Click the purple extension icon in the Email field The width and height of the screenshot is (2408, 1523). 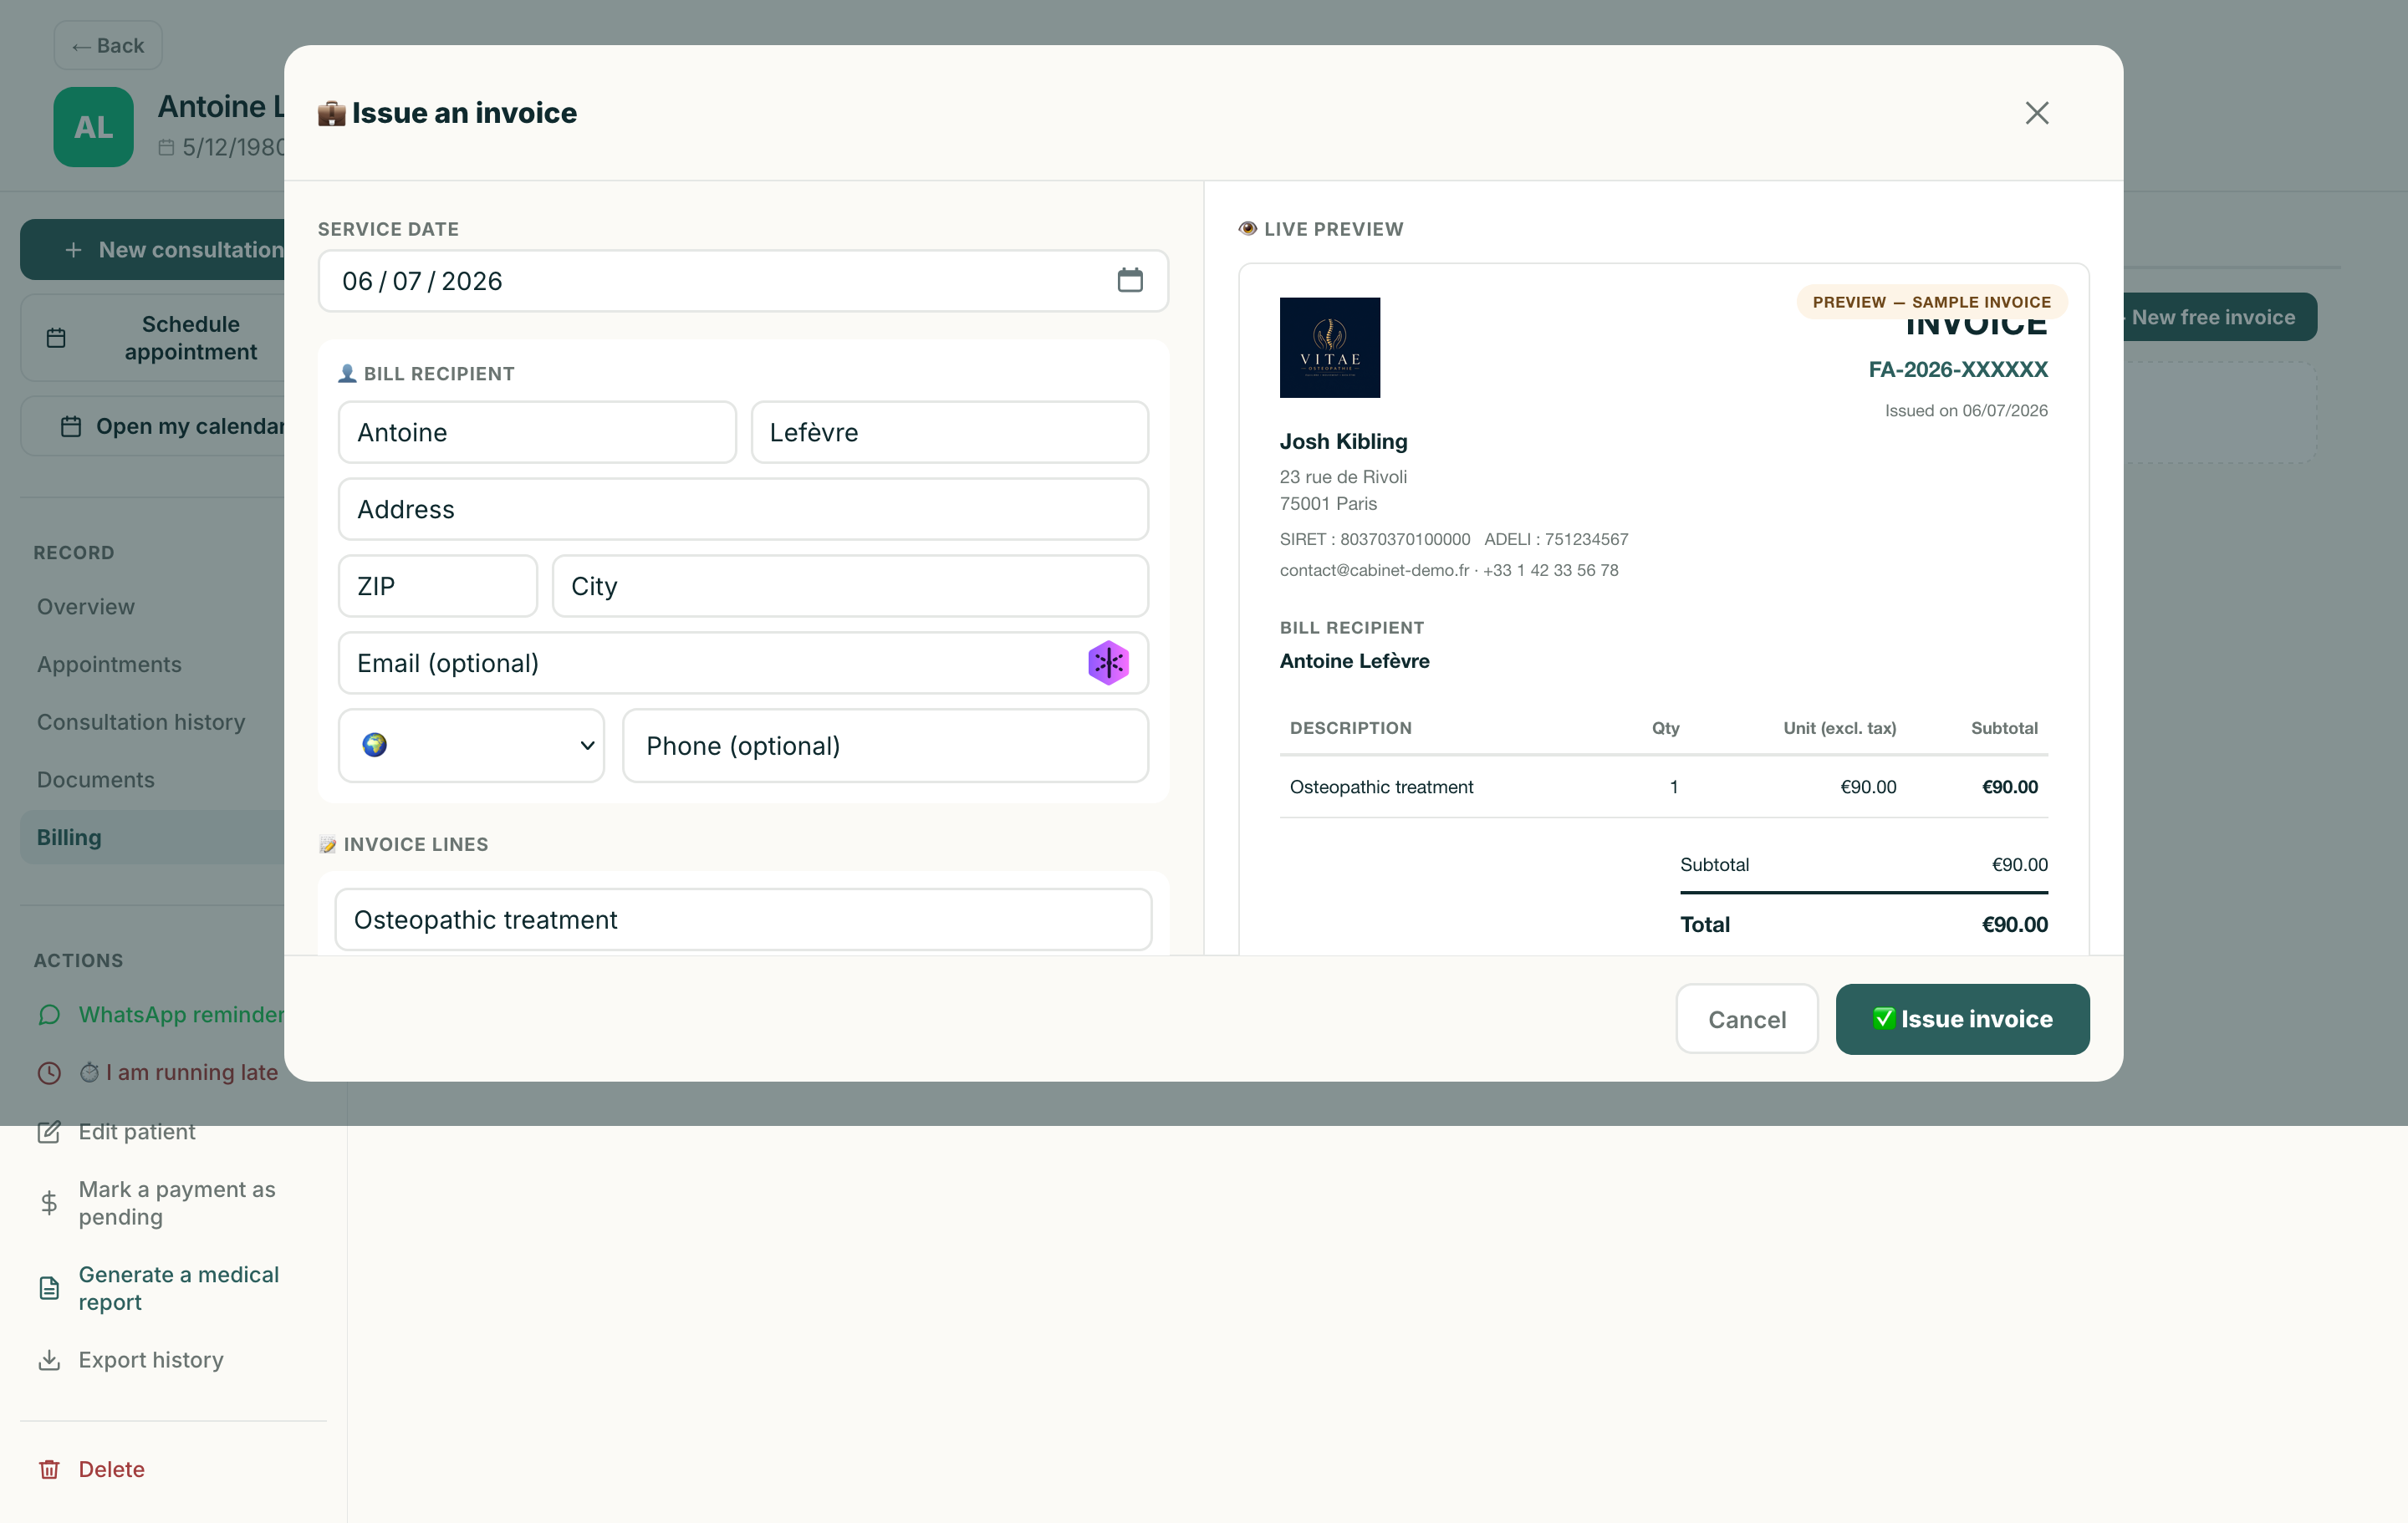pos(1108,662)
